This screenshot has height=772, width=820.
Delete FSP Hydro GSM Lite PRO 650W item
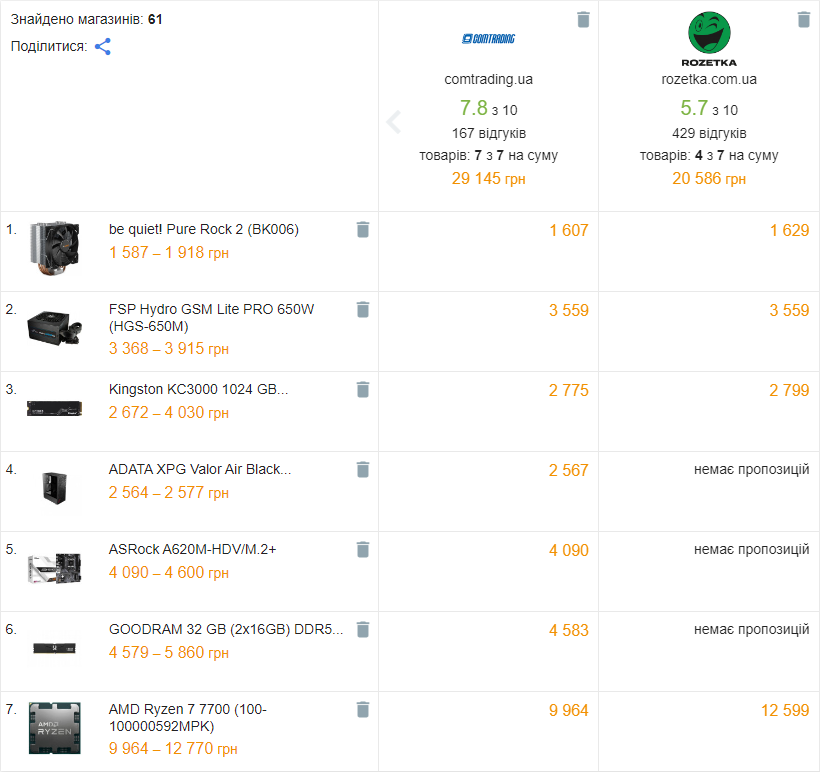coord(363,310)
